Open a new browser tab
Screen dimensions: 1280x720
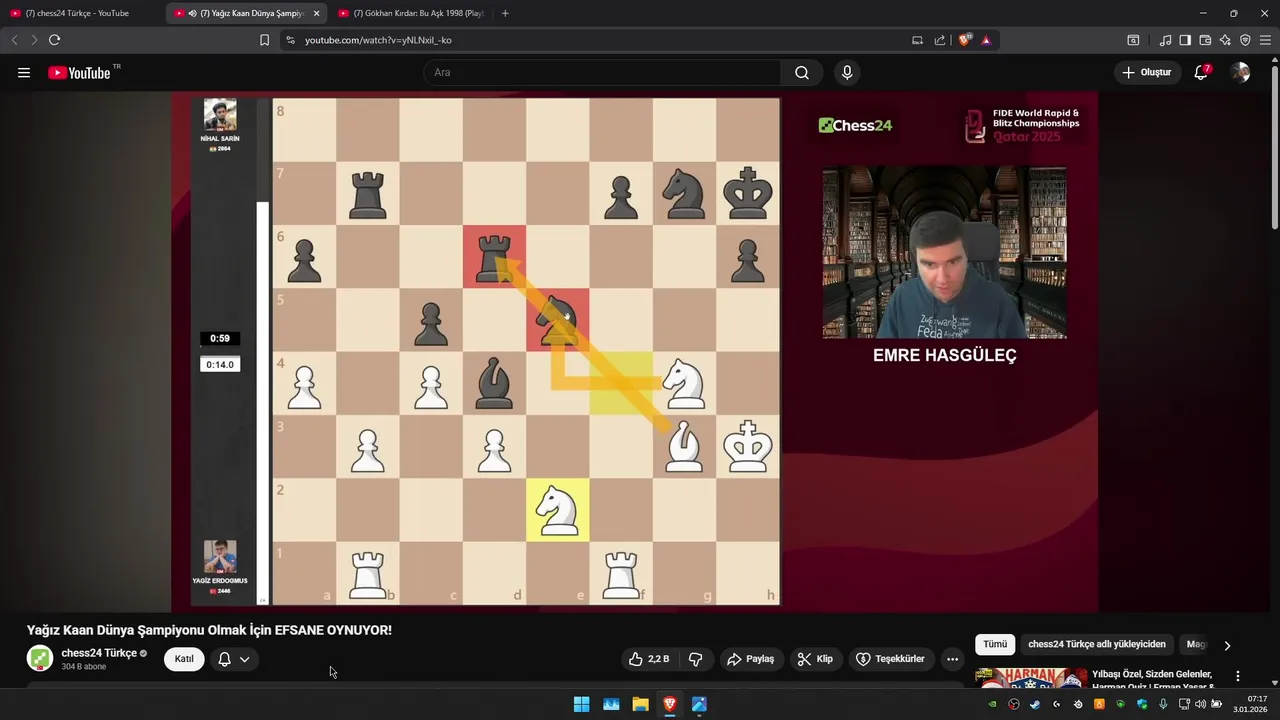[x=505, y=13]
